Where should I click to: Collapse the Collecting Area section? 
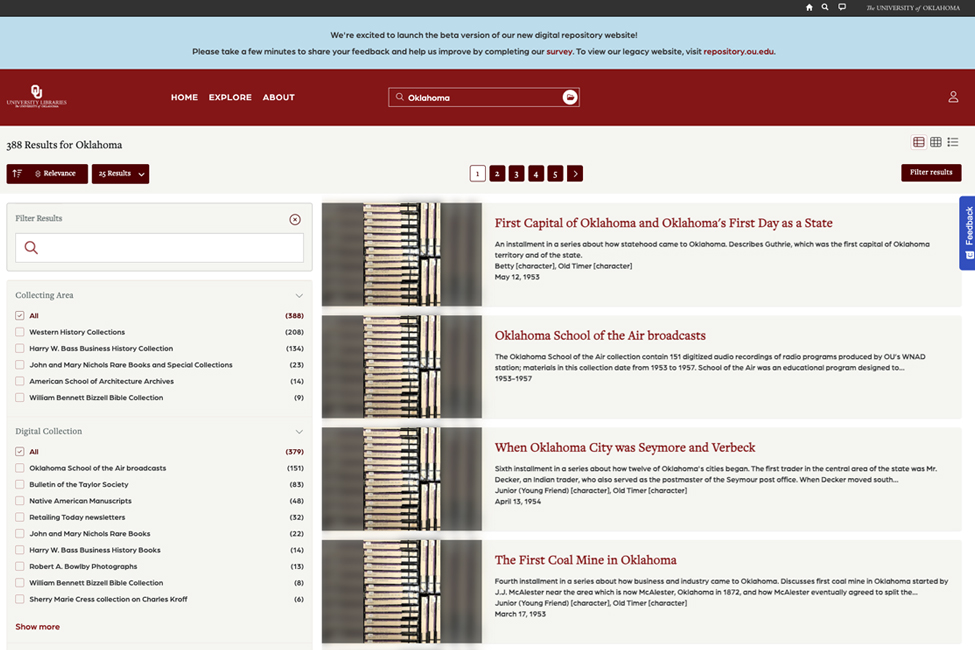299,295
